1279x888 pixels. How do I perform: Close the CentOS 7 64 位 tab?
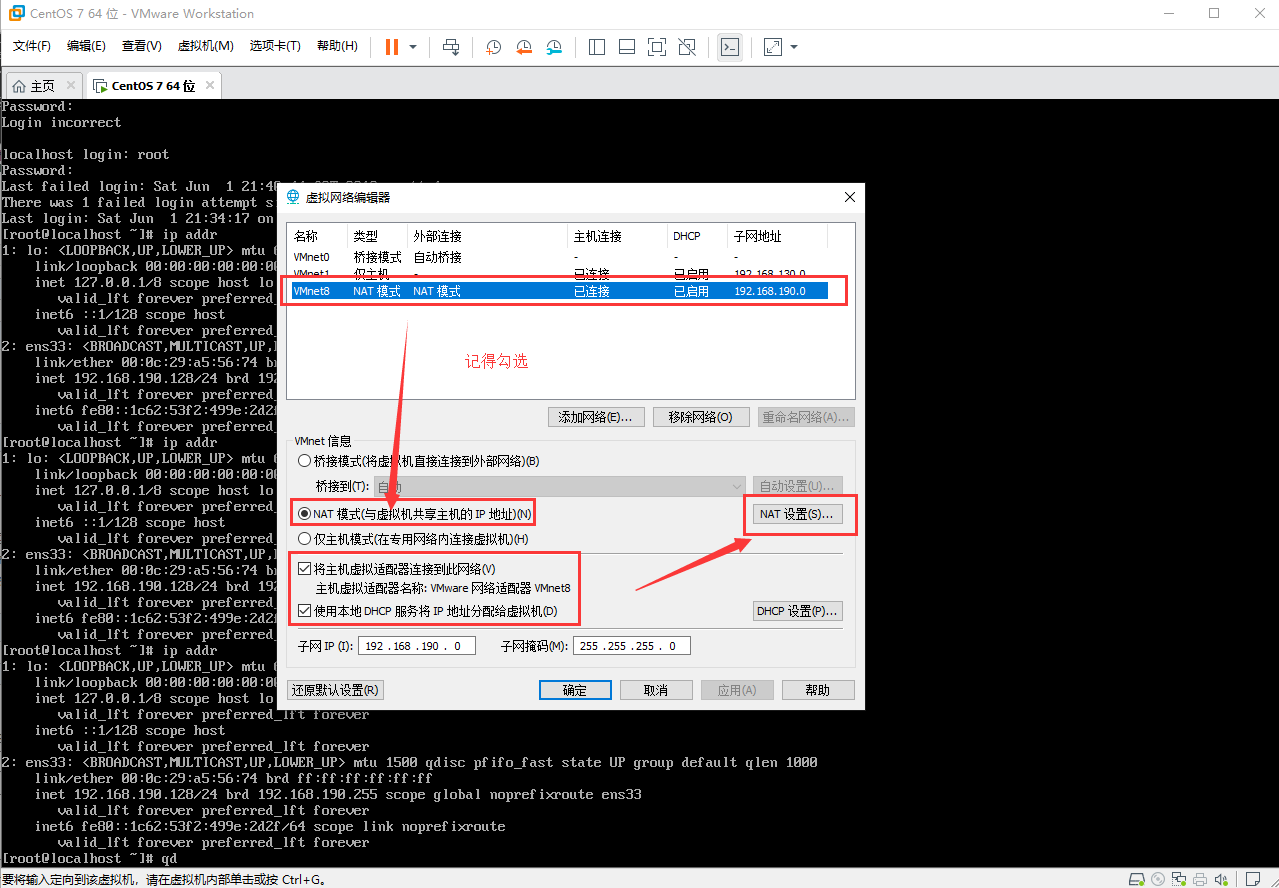(x=210, y=86)
